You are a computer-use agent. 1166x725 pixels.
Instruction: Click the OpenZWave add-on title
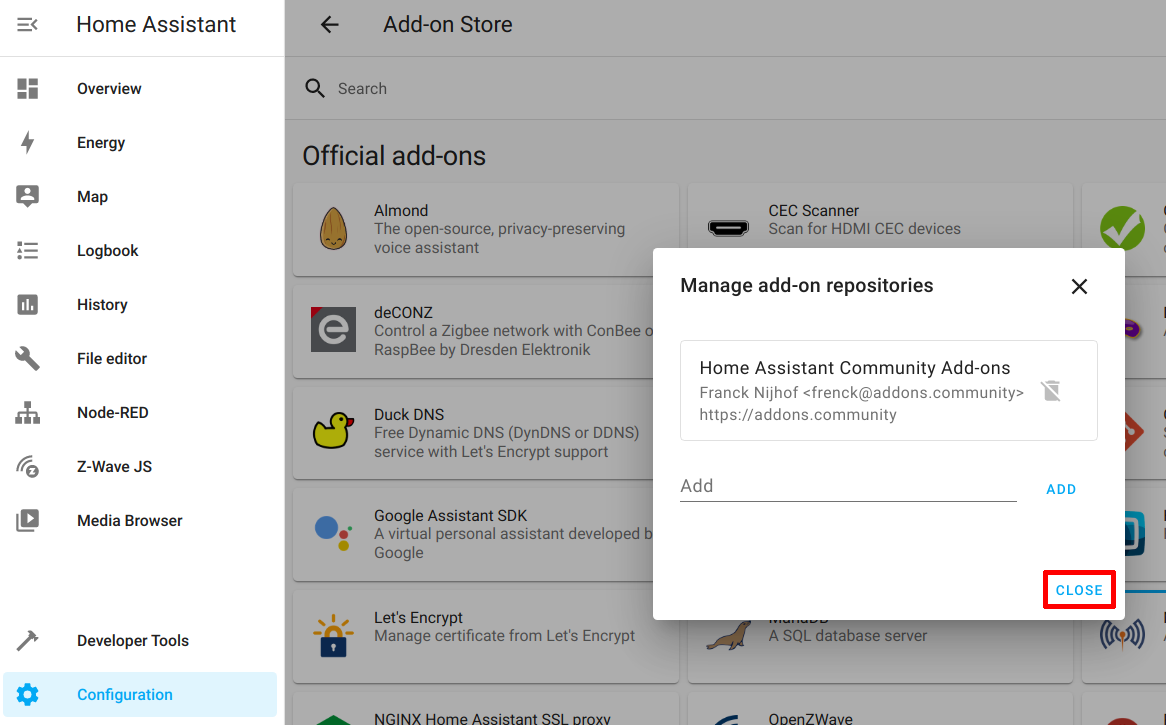point(811,718)
